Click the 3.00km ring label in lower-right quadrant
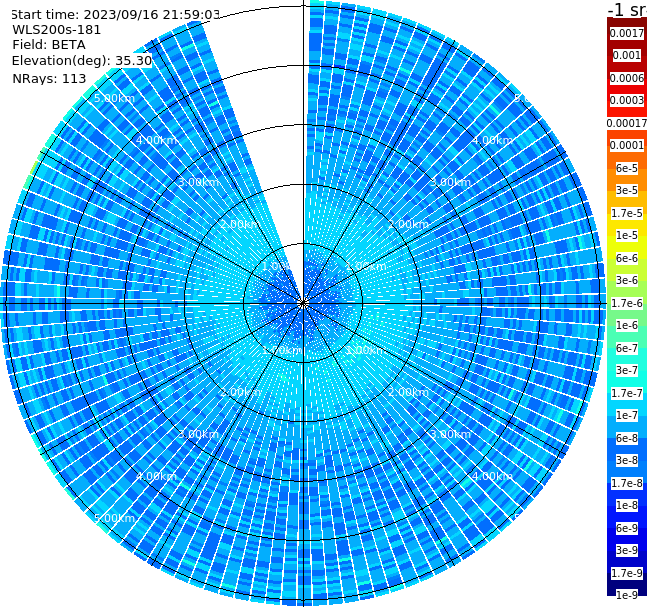 450,434
